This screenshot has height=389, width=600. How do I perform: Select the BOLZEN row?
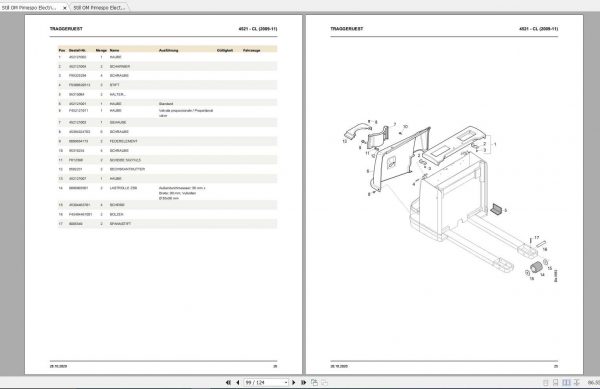167,214
